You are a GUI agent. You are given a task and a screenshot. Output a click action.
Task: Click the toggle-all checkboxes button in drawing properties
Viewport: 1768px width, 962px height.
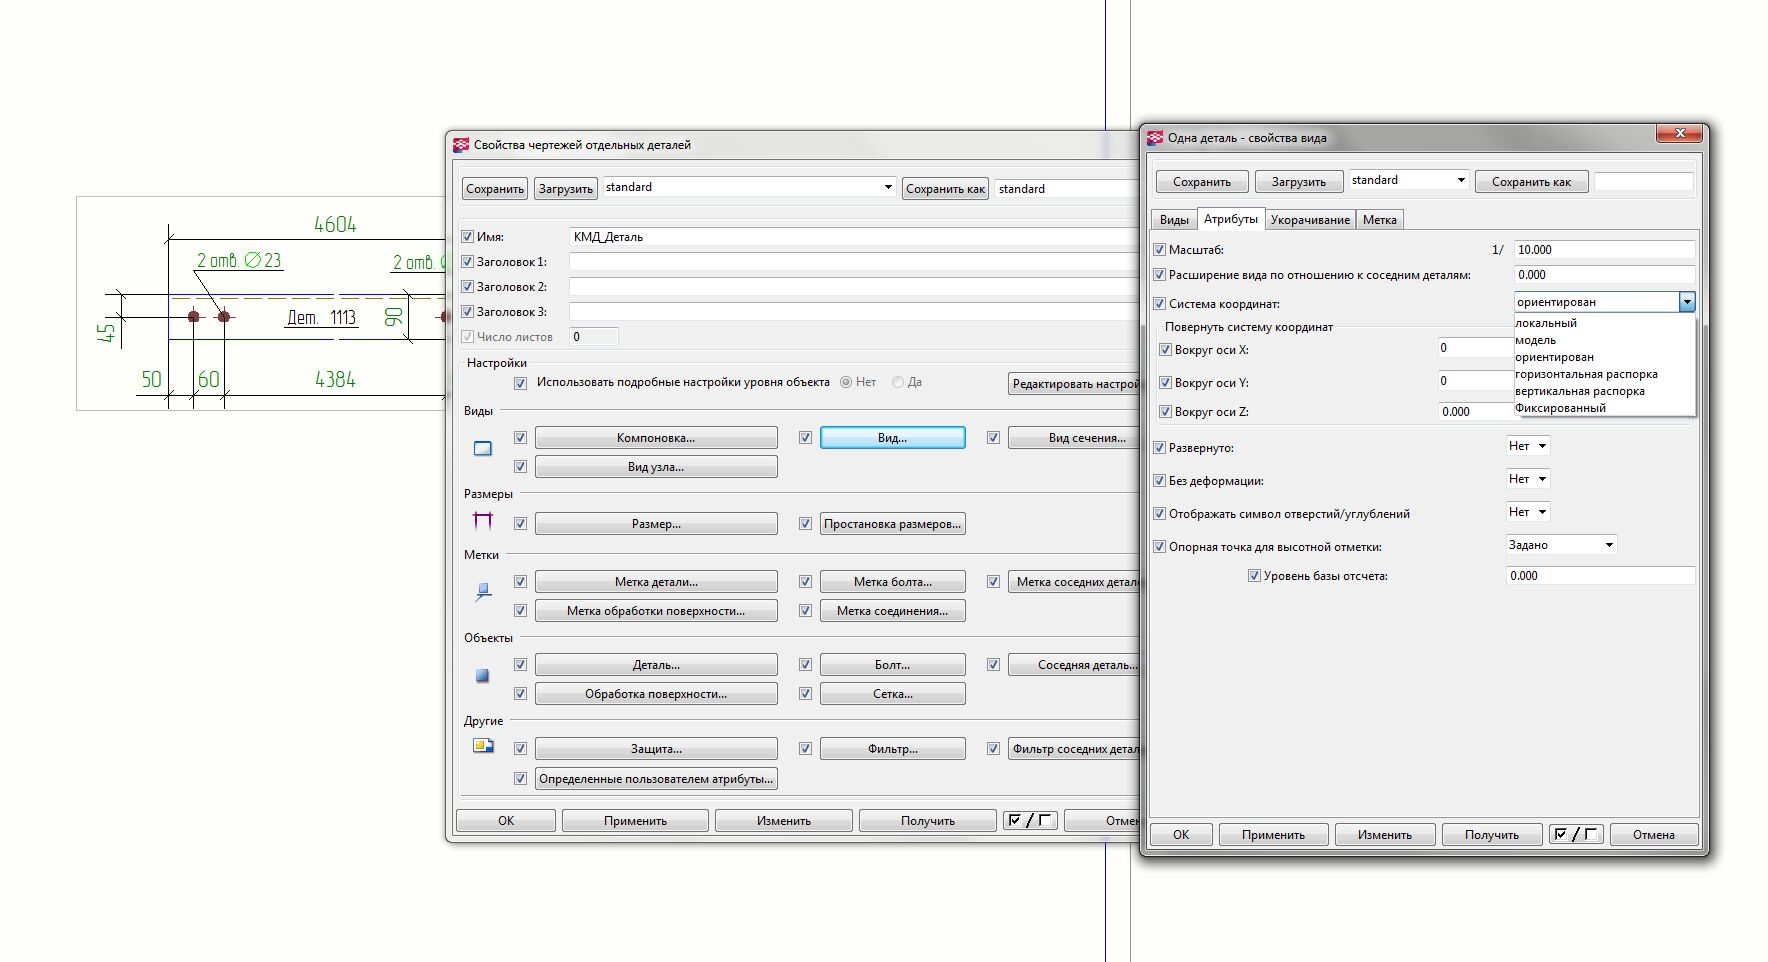coord(1030,821)
